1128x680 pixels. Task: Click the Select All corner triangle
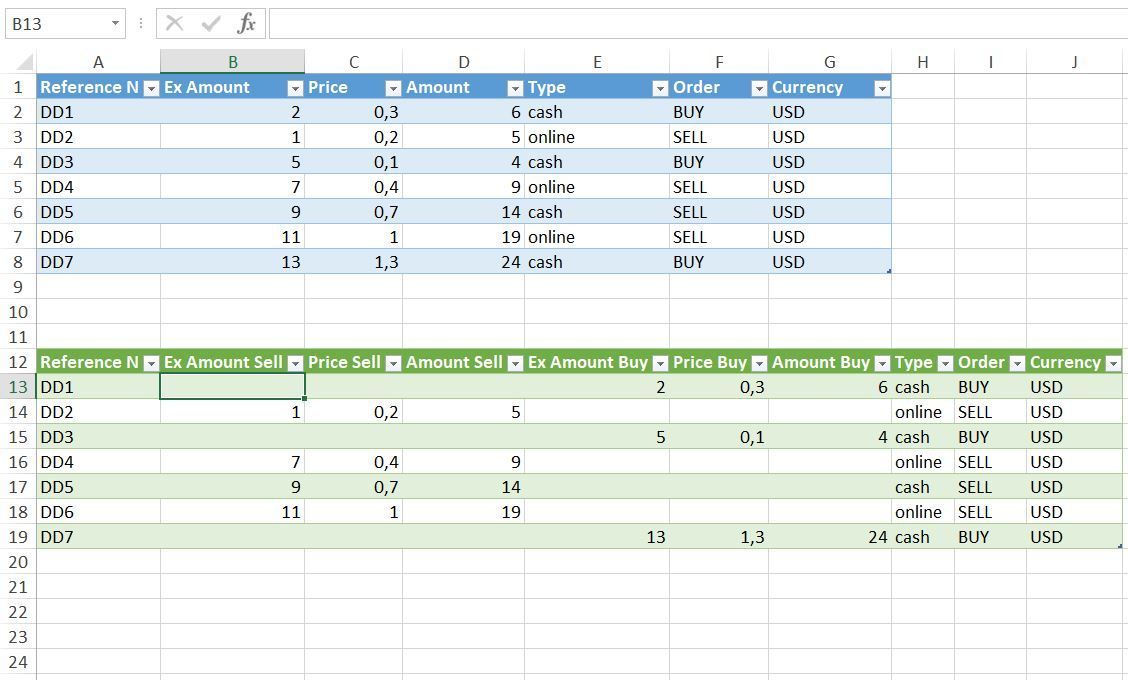tap(25, 62)
